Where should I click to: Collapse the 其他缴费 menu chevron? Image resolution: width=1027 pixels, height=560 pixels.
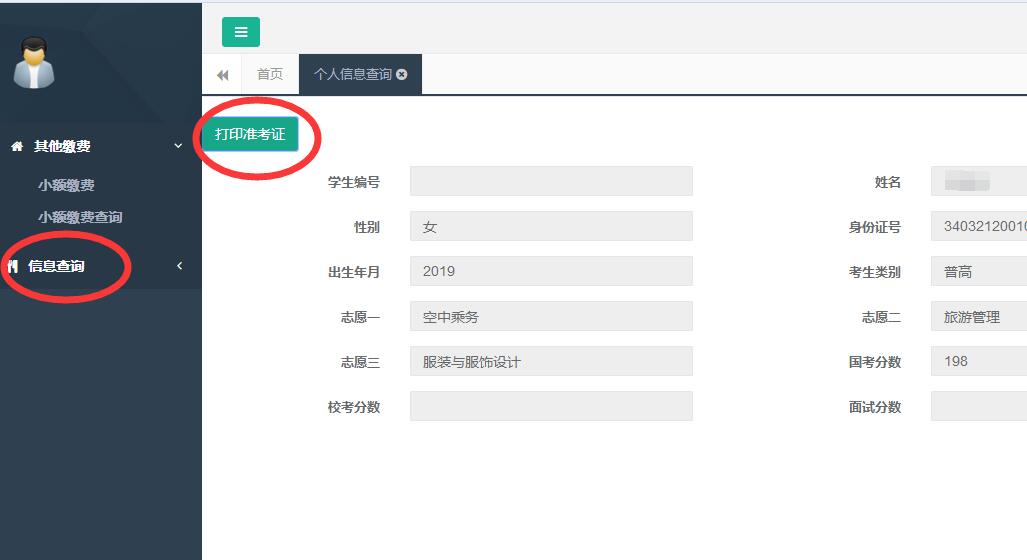(x=178, y=146)
